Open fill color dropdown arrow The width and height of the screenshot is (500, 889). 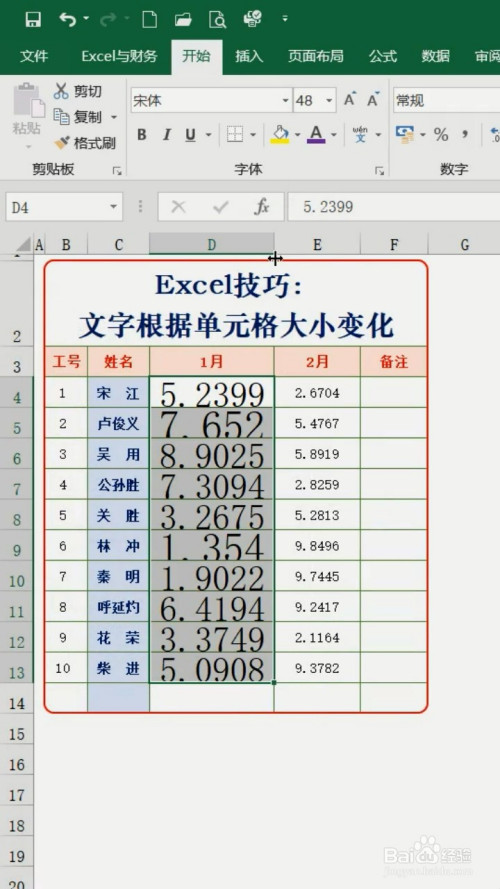click(298, 135)
